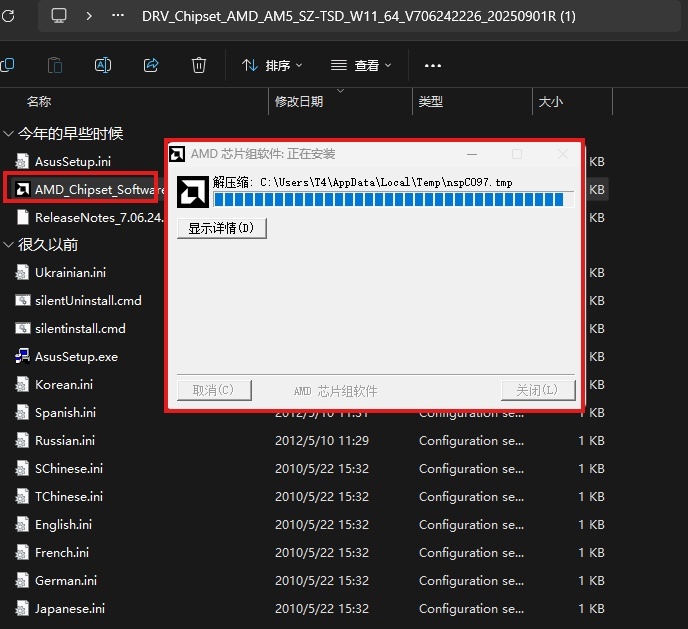Viewport: 688px width, 629px height.
Task: Open the 排序 sort dropdown
Action: pyautogui.click(x=272, y=65)
